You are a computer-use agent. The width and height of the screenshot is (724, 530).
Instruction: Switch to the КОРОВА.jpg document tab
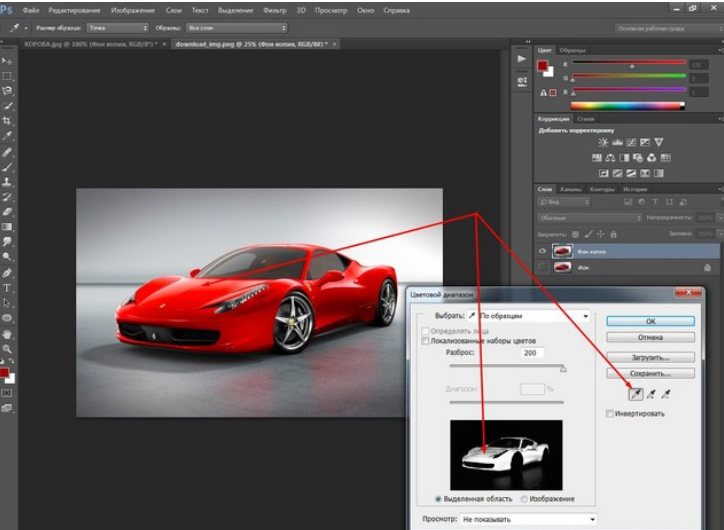(x=90, y=44)
